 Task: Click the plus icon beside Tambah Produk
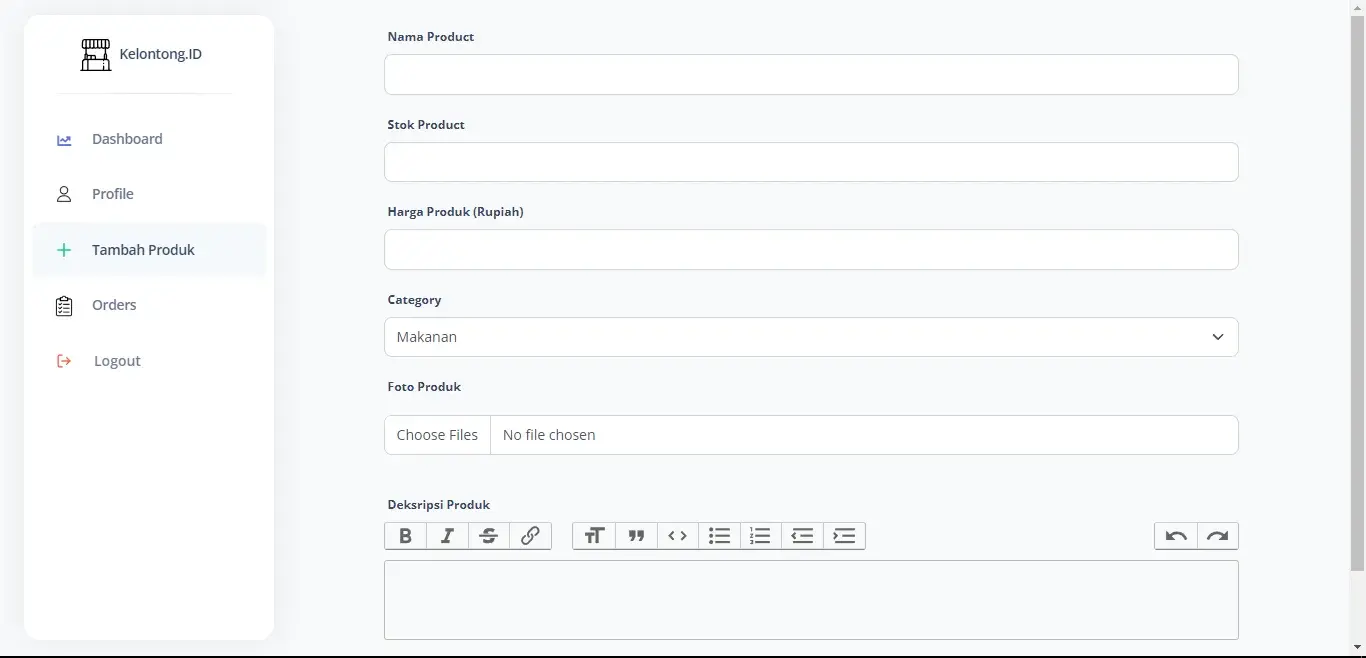[64, 250]
